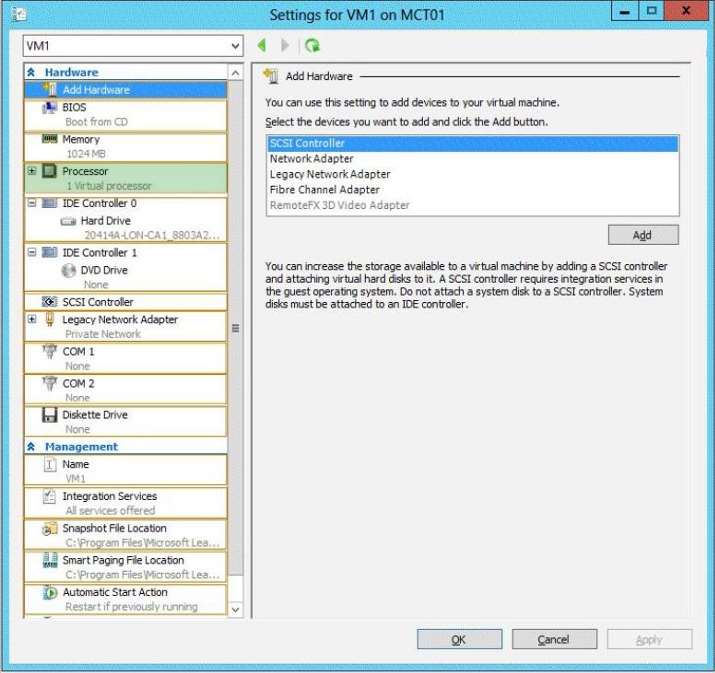The image size is (715, 673).
Task: Click the window icon in title bar
Action: coord(19,14)
